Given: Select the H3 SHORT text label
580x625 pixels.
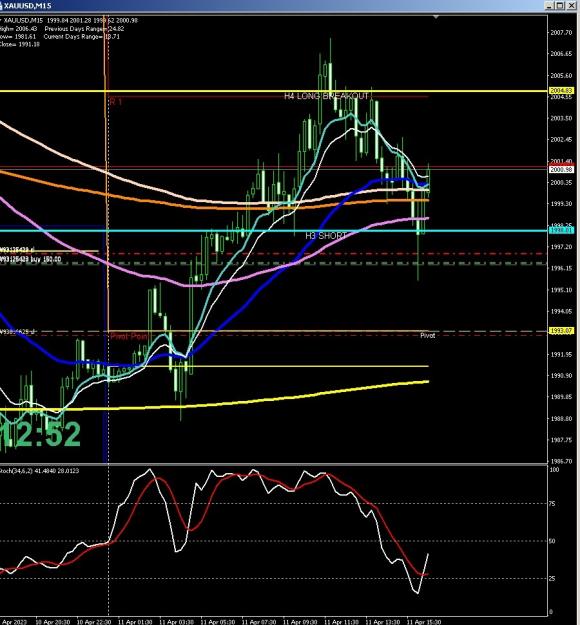Looking at the screenshot, I should click(326, 236).
